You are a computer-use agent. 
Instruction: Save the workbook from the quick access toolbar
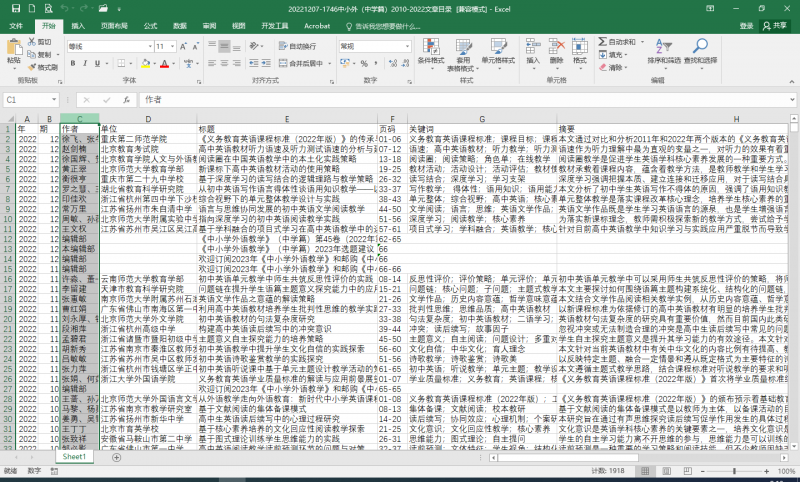coord(16,9)
